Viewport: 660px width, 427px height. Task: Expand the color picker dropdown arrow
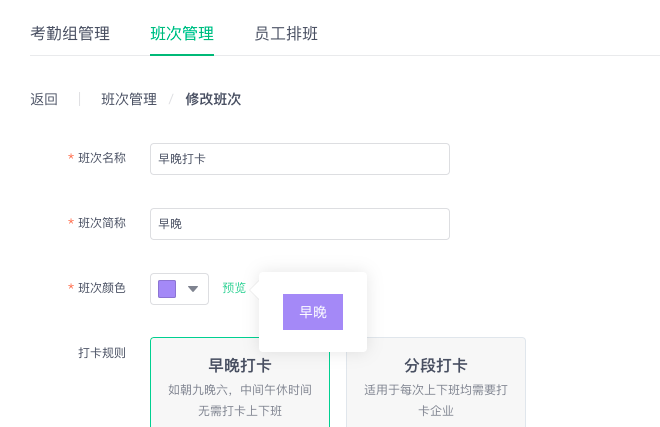(193, 289)
